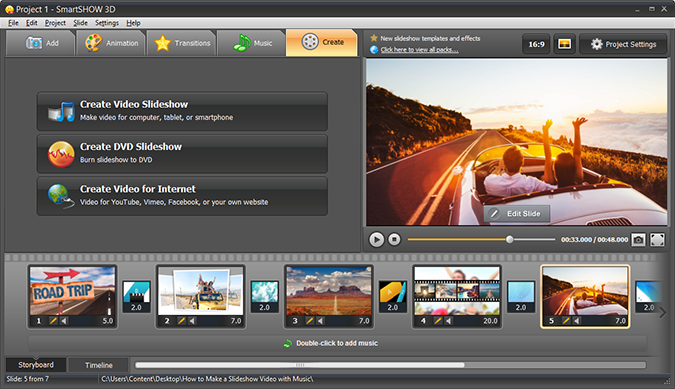Switch to the Animation tab
The image size is (675, 389).
111,43
